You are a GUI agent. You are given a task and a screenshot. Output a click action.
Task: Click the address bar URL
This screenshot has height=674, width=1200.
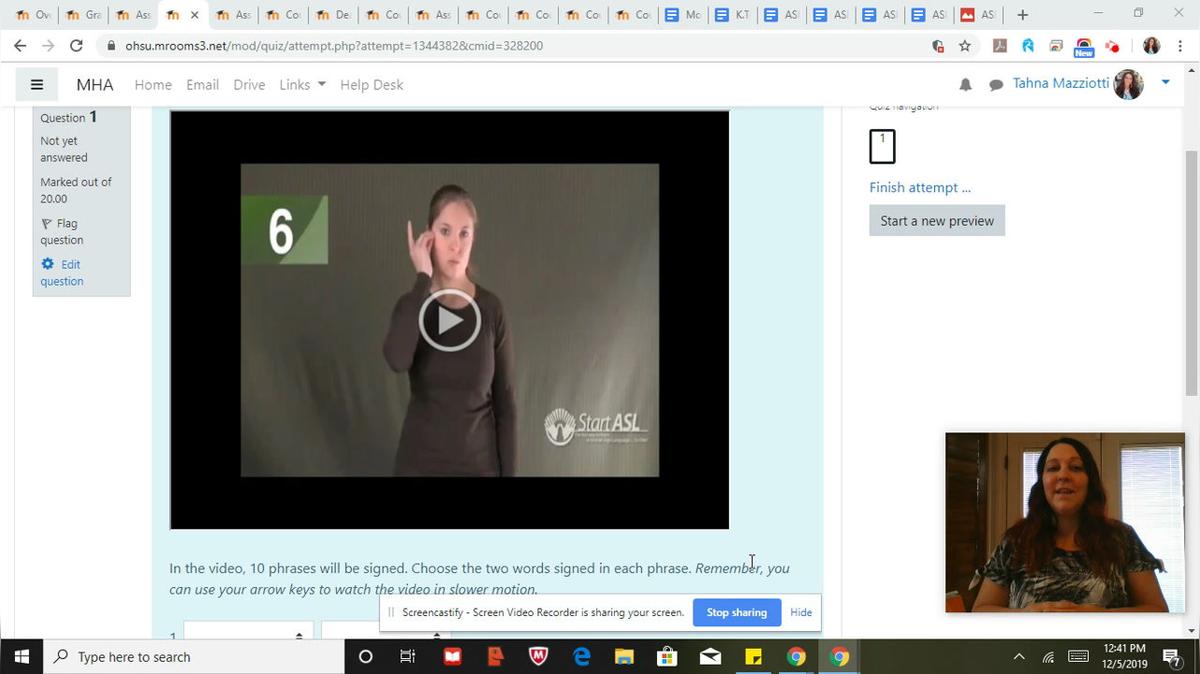tap(334, 45)
